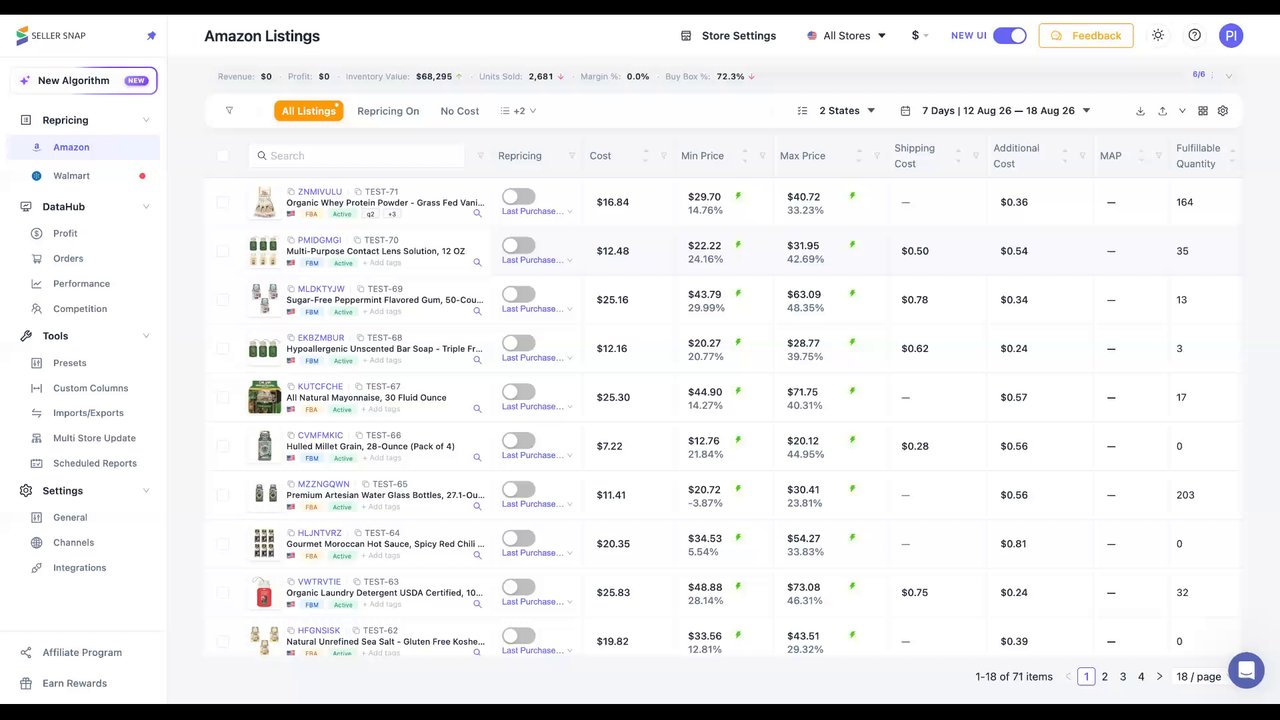Check the CVMFMKIC row checkbox
This screenshot has width=1280, height=720.
pos(223,446)
